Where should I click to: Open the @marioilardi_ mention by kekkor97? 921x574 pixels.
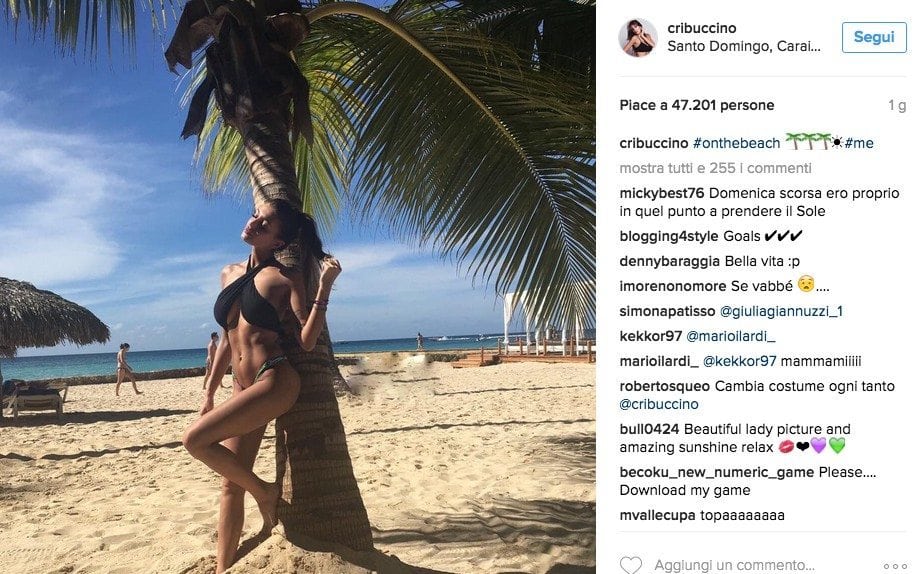click(731, 336)
